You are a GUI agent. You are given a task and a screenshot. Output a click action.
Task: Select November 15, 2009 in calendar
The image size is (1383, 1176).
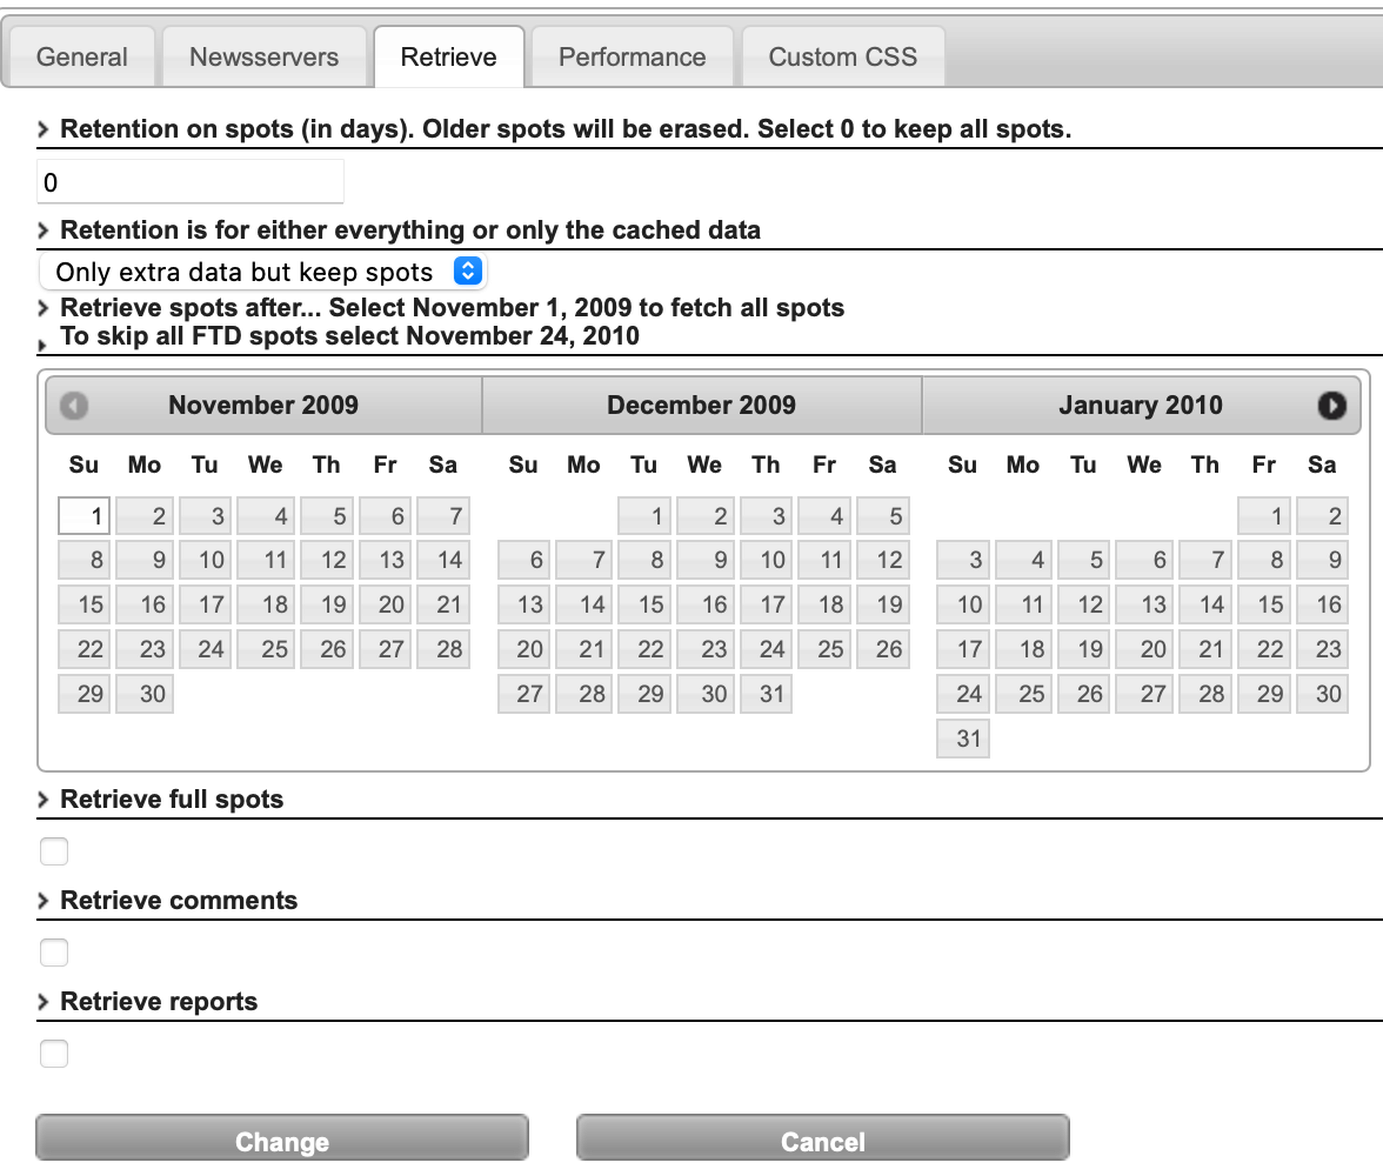[84, 604]
